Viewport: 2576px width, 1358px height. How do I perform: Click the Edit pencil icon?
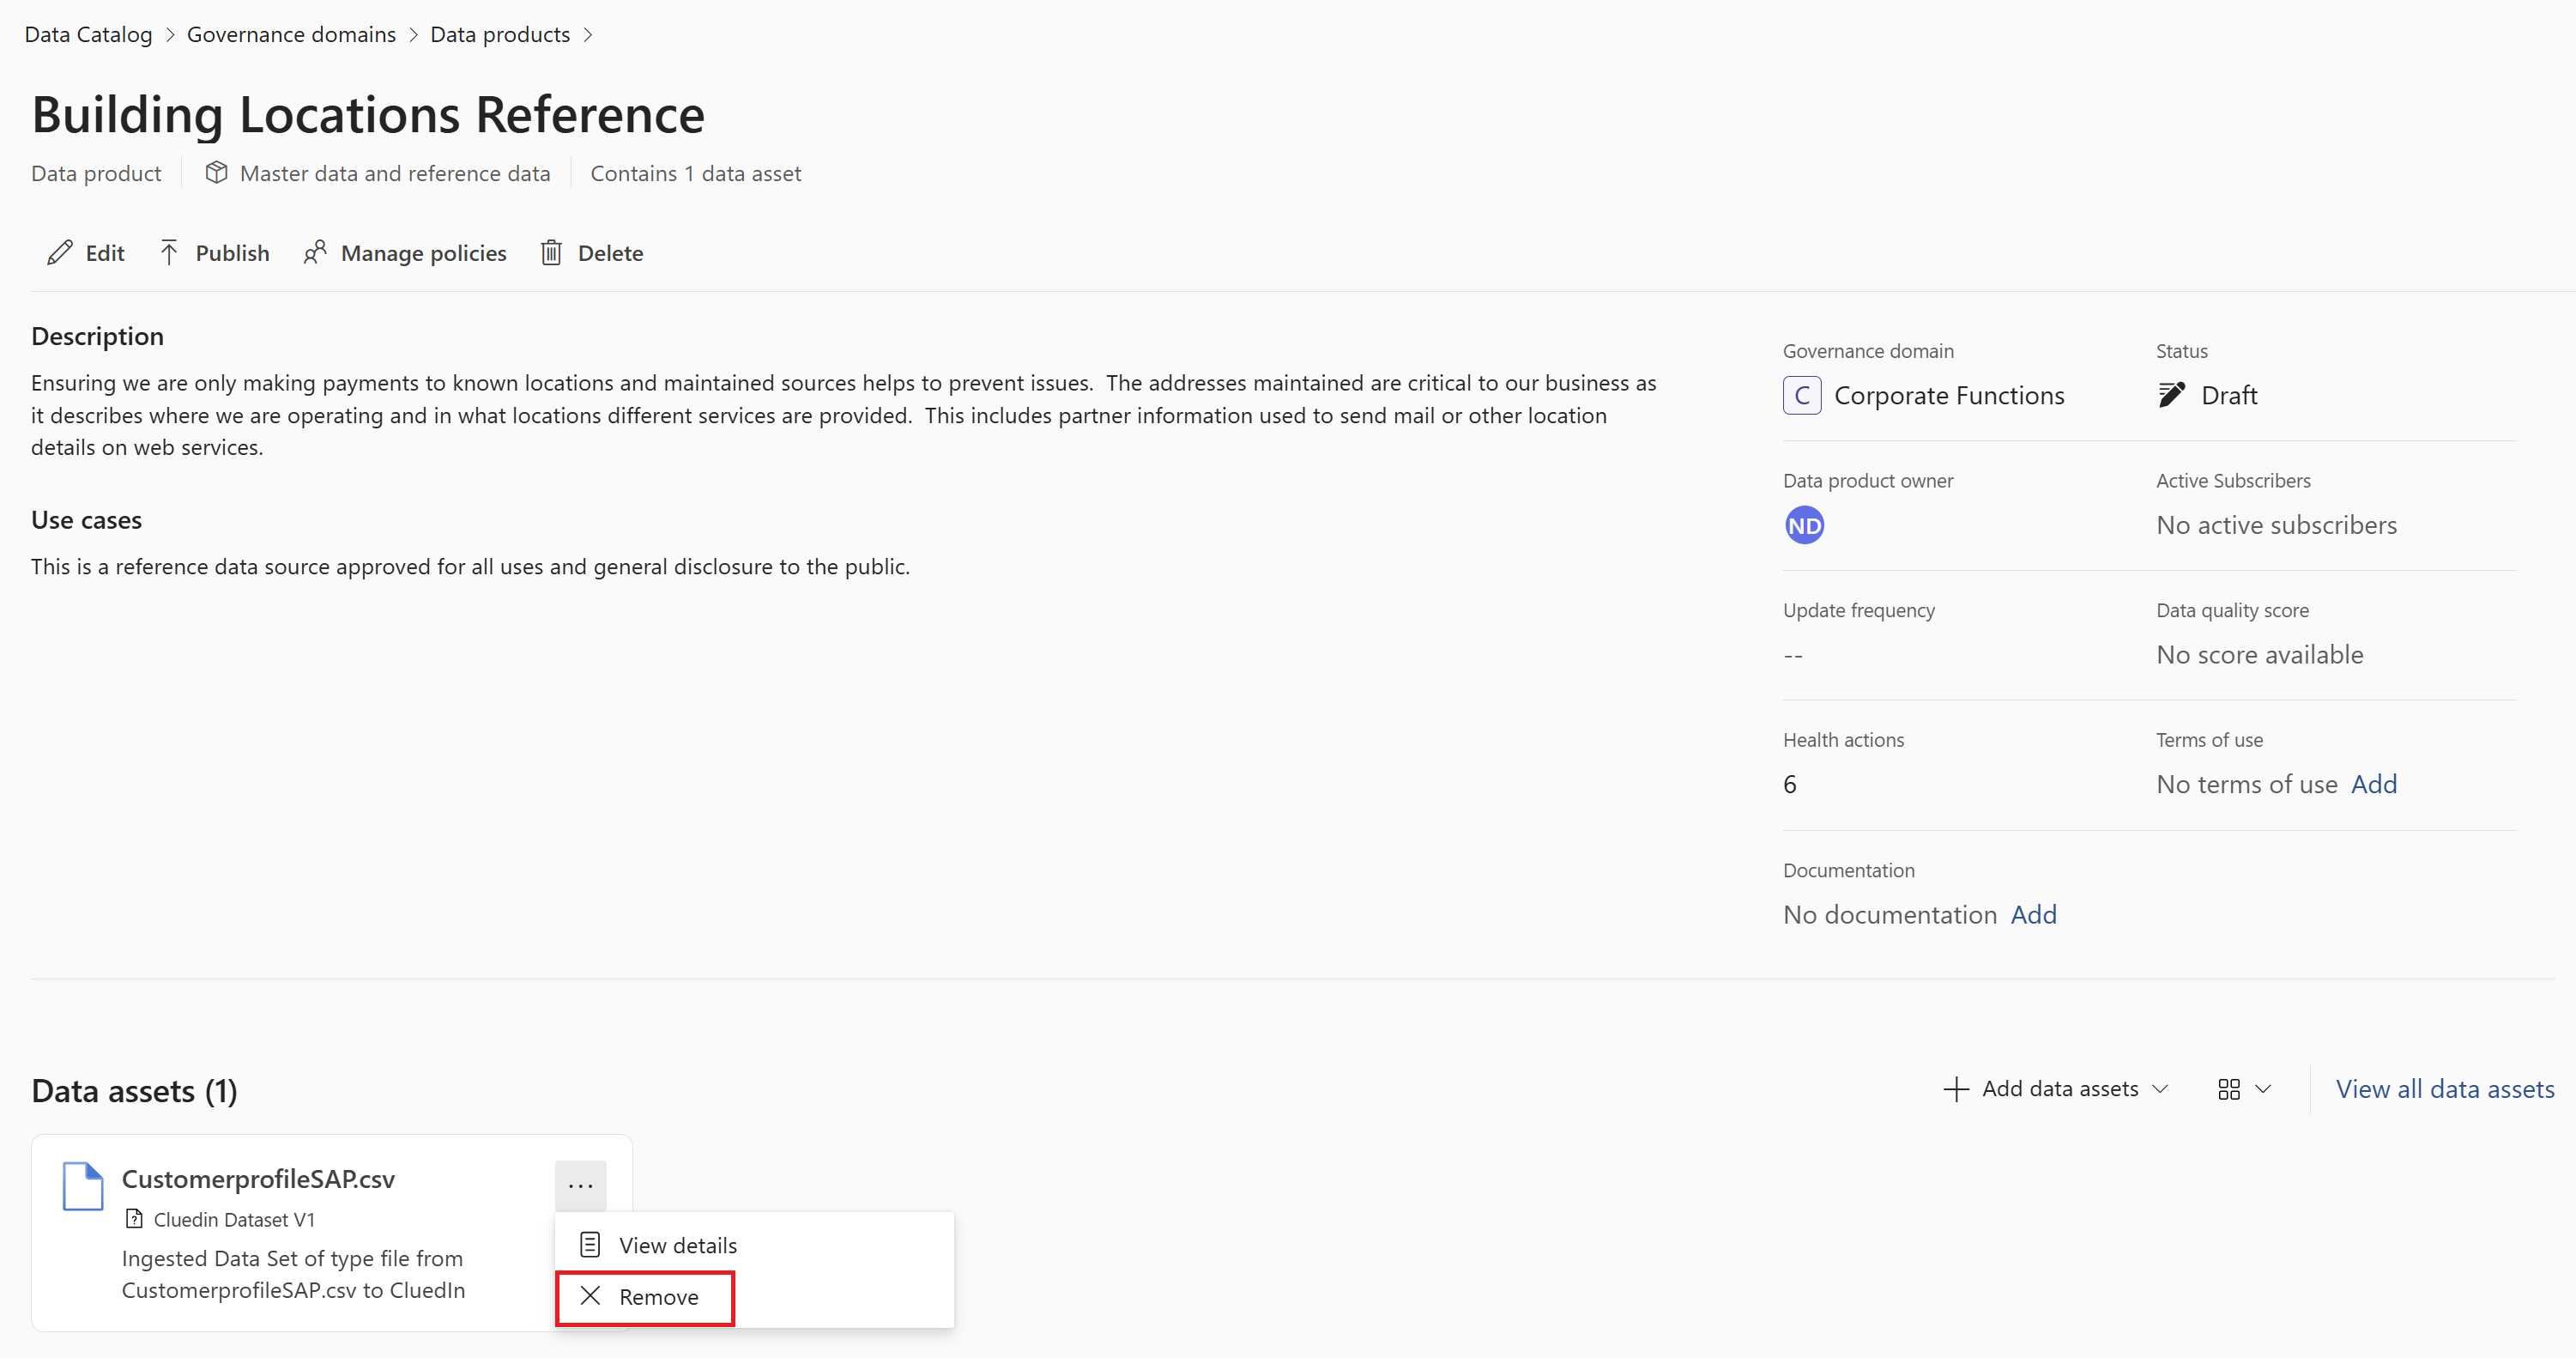[x=60, y=253]
